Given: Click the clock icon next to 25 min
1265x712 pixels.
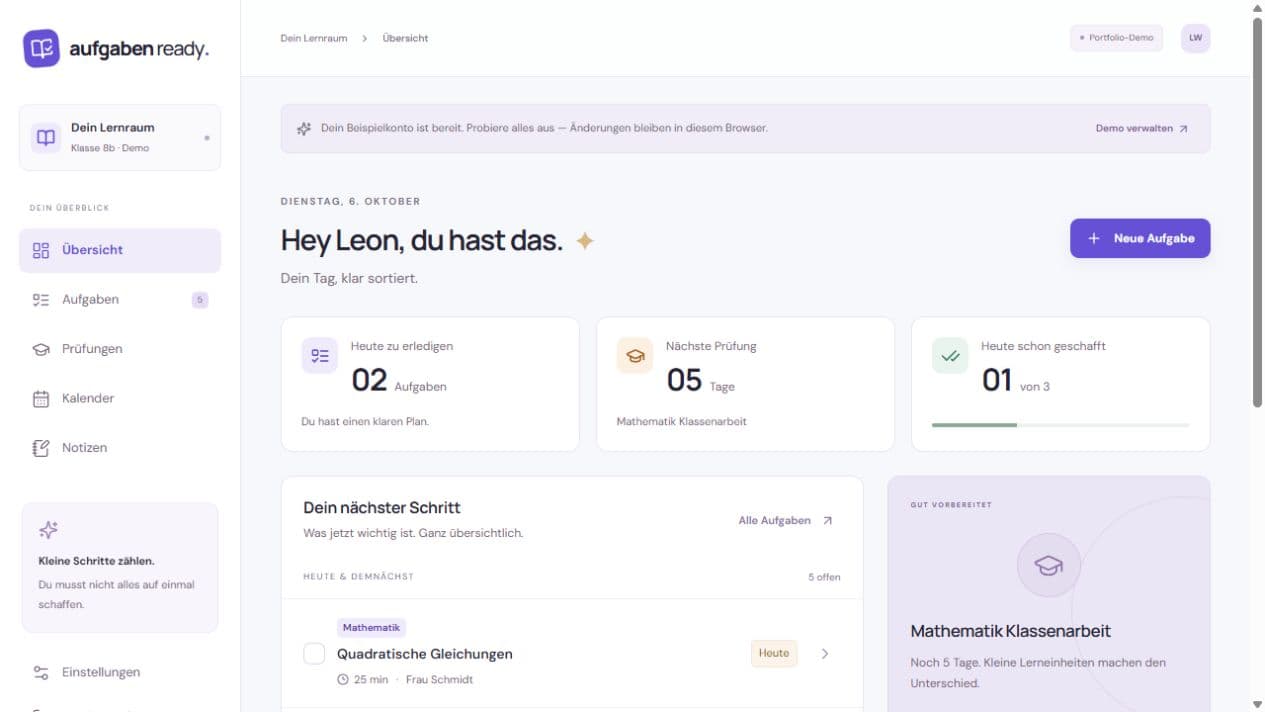Looking at the screenshot, I should click(x=343, y=680).
